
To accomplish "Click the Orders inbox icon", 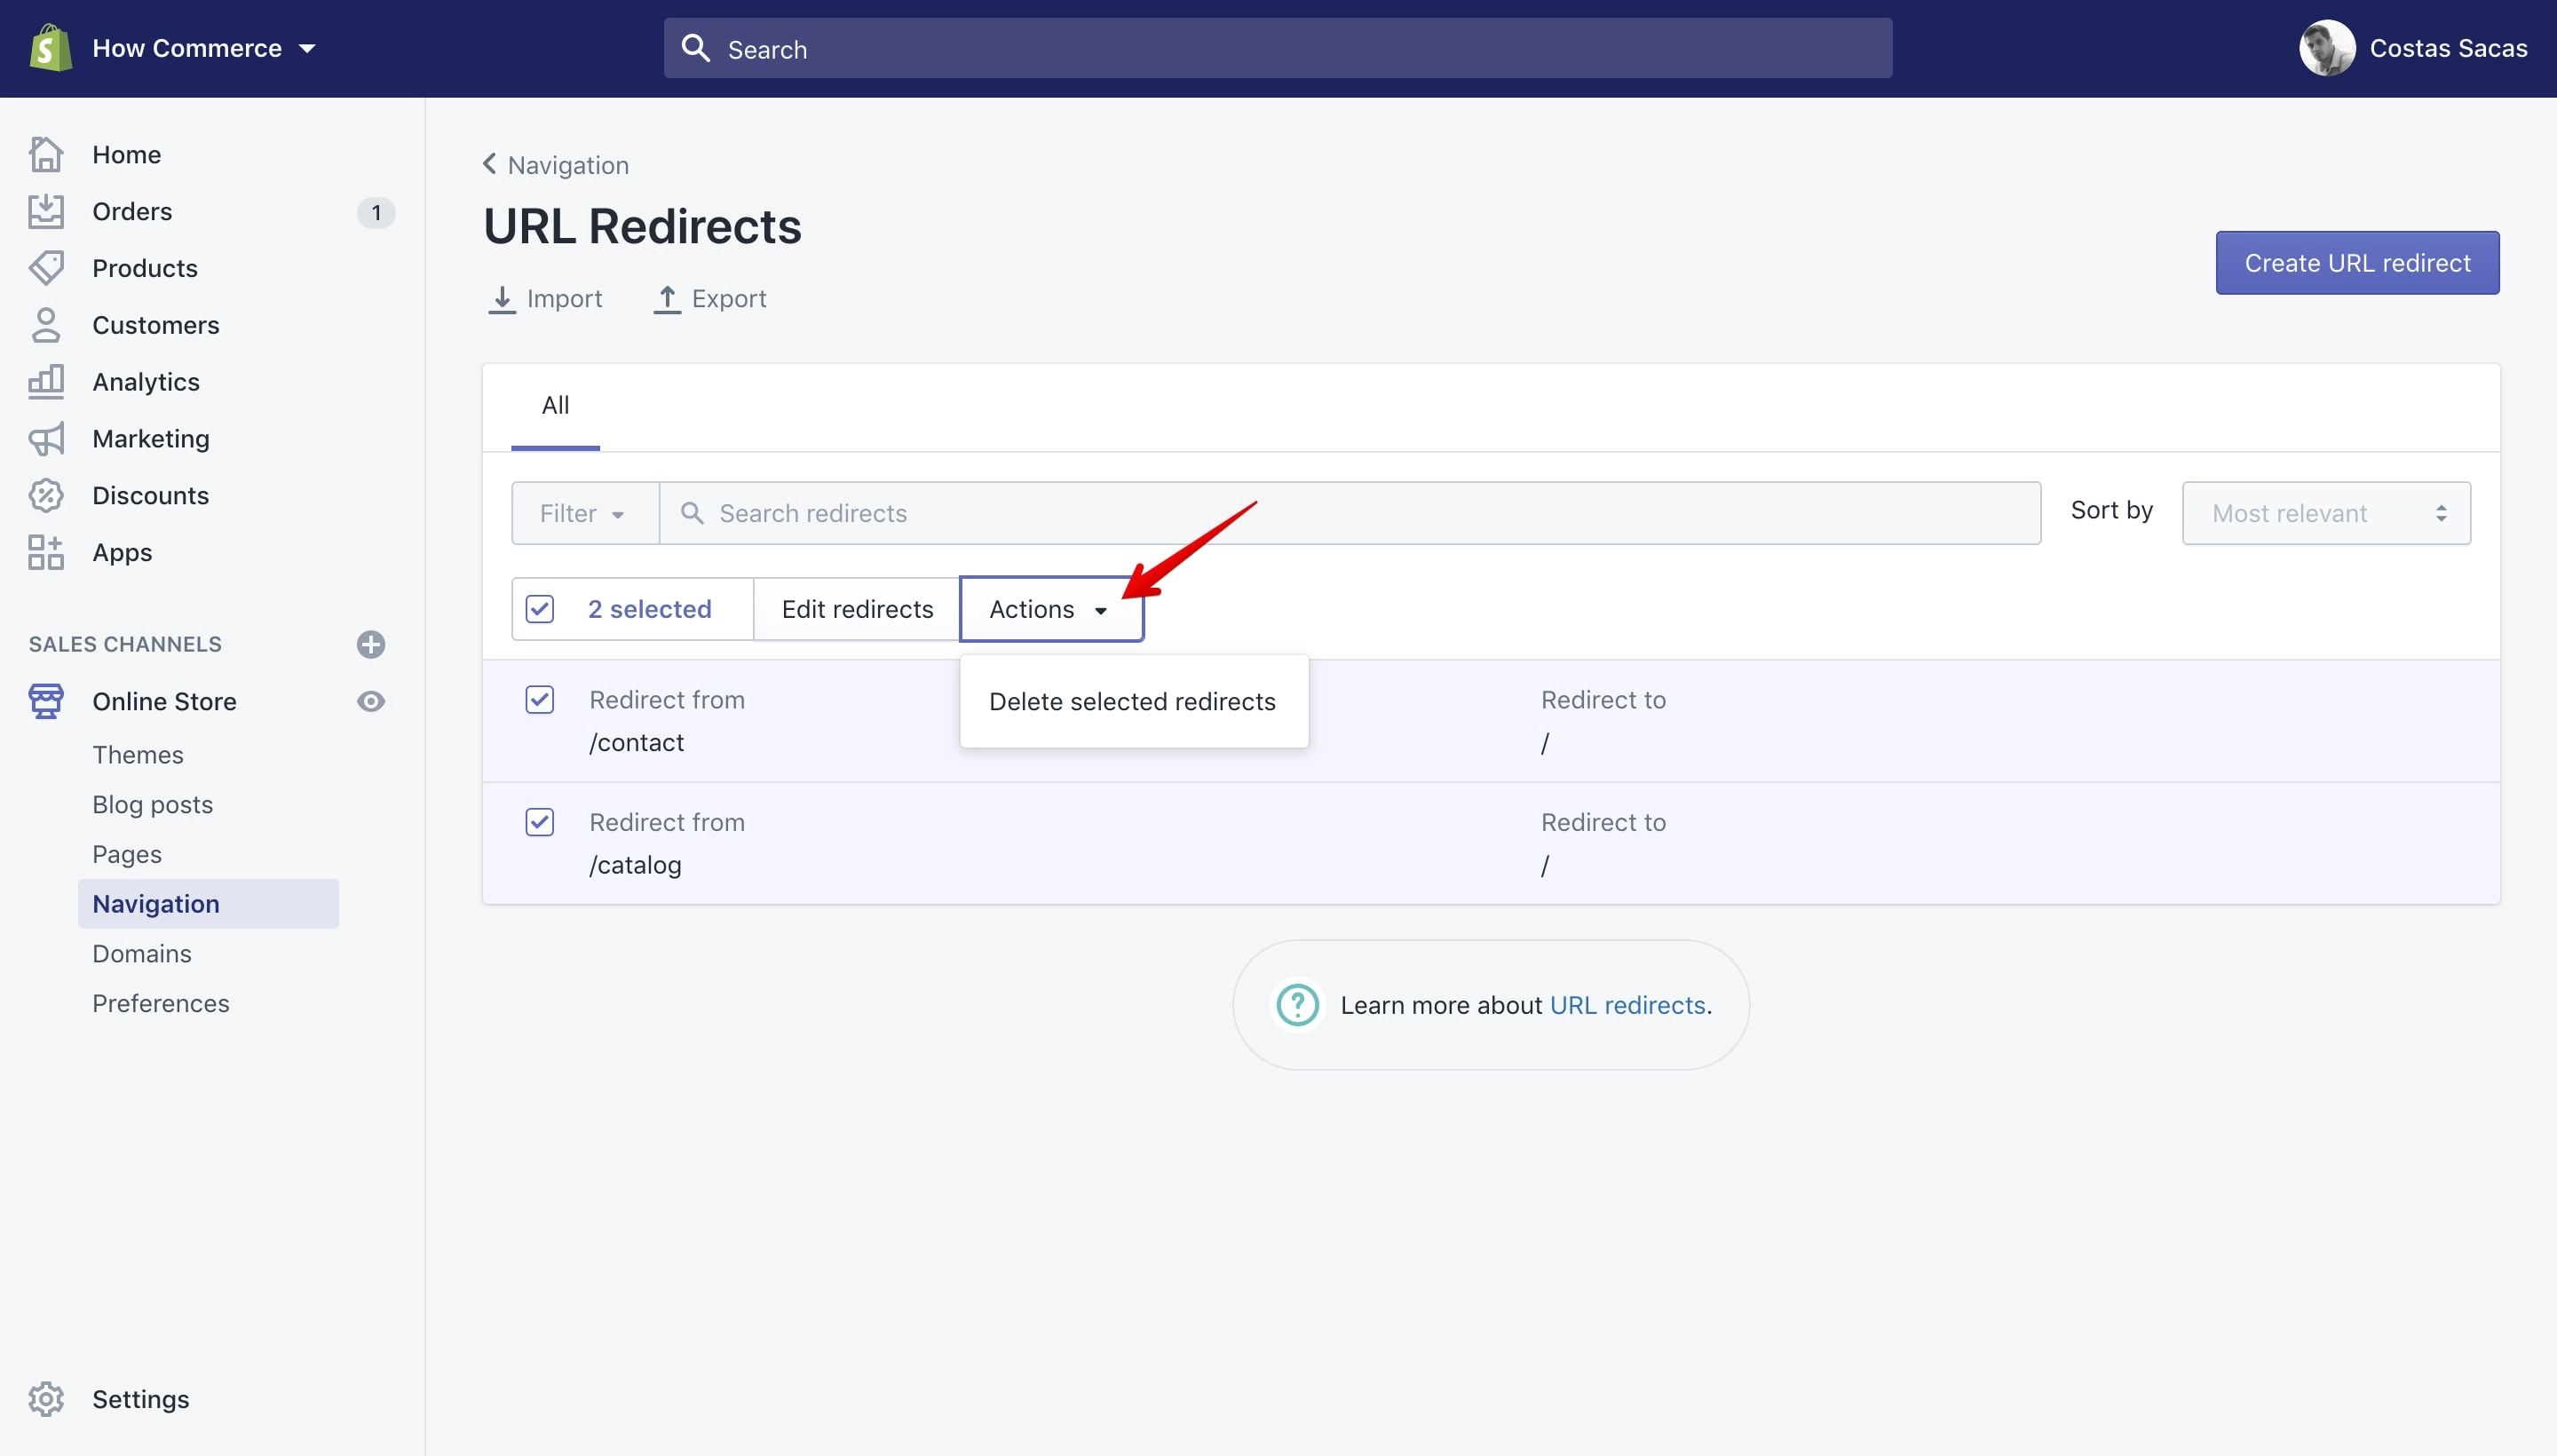I will (46, 211).
